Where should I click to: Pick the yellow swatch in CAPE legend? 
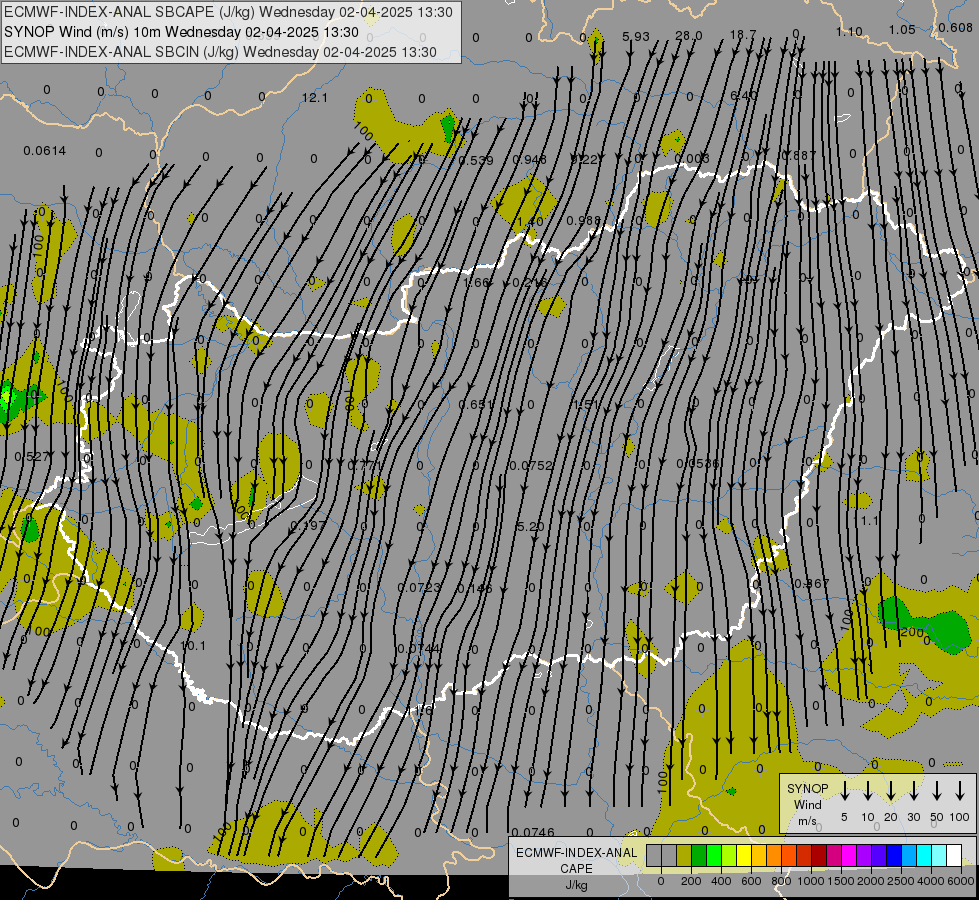coord(744,855)
